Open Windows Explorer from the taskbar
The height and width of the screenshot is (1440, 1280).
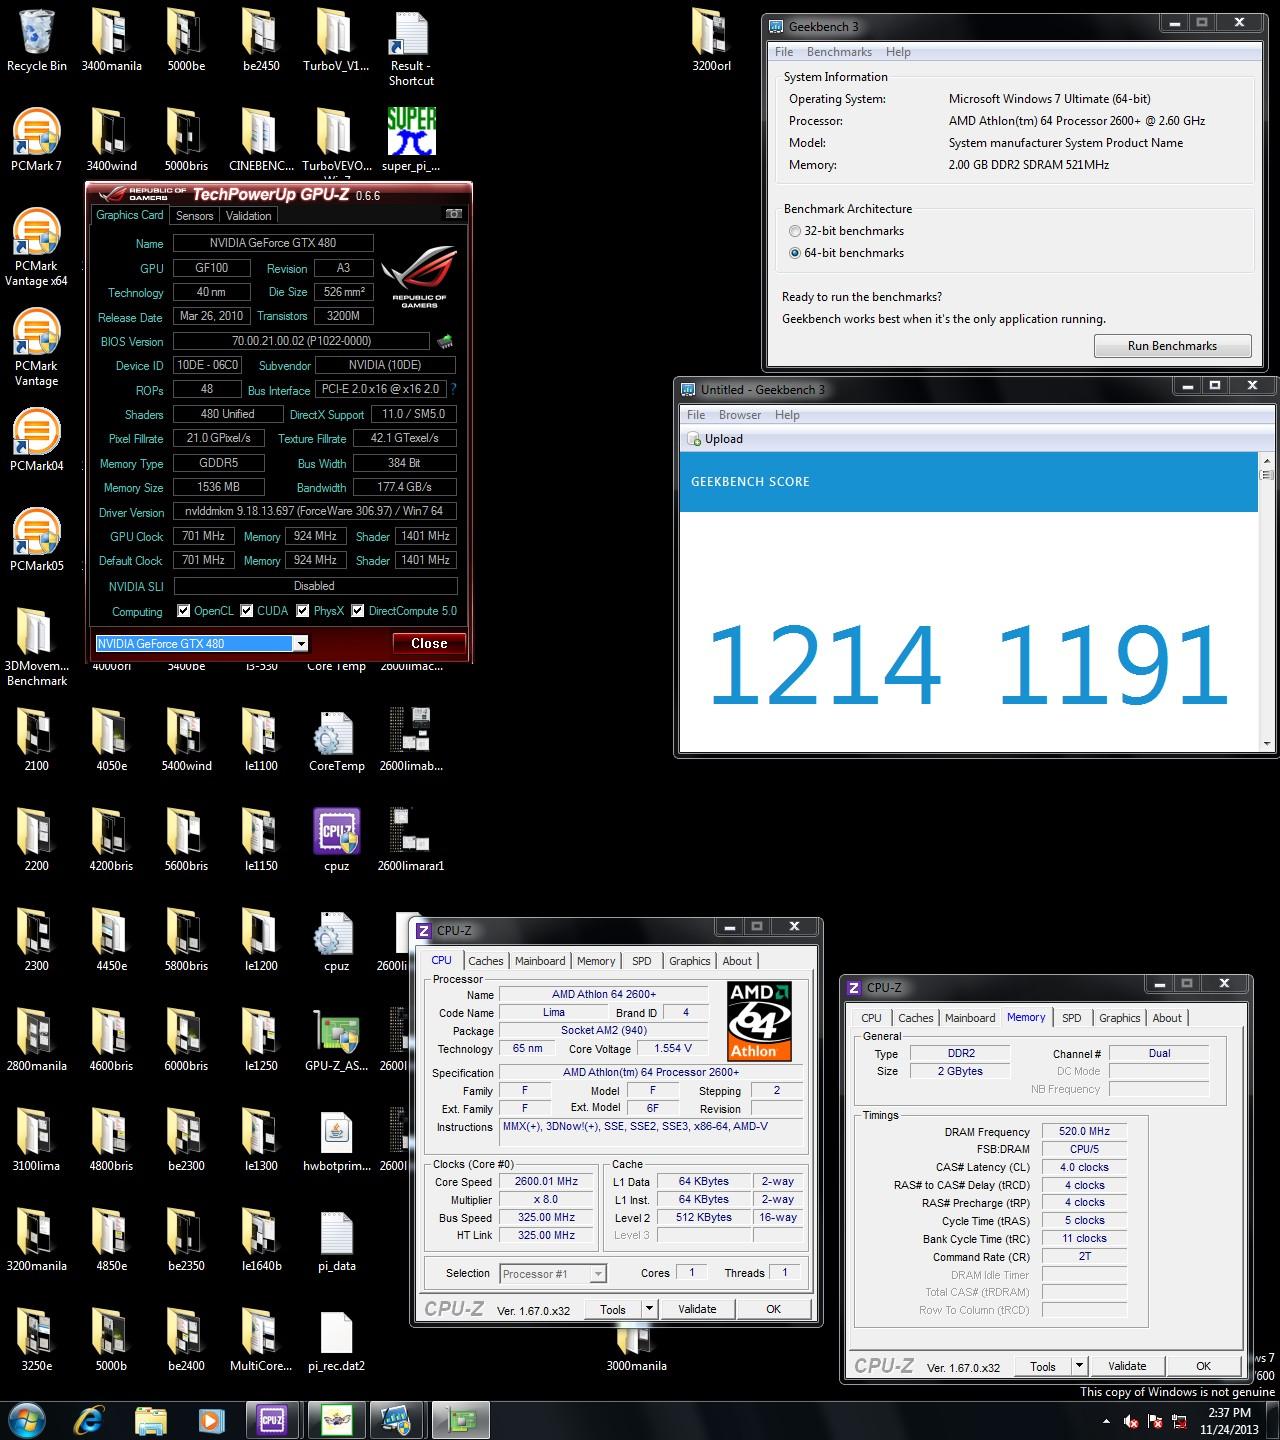[x=150, y=1419]
